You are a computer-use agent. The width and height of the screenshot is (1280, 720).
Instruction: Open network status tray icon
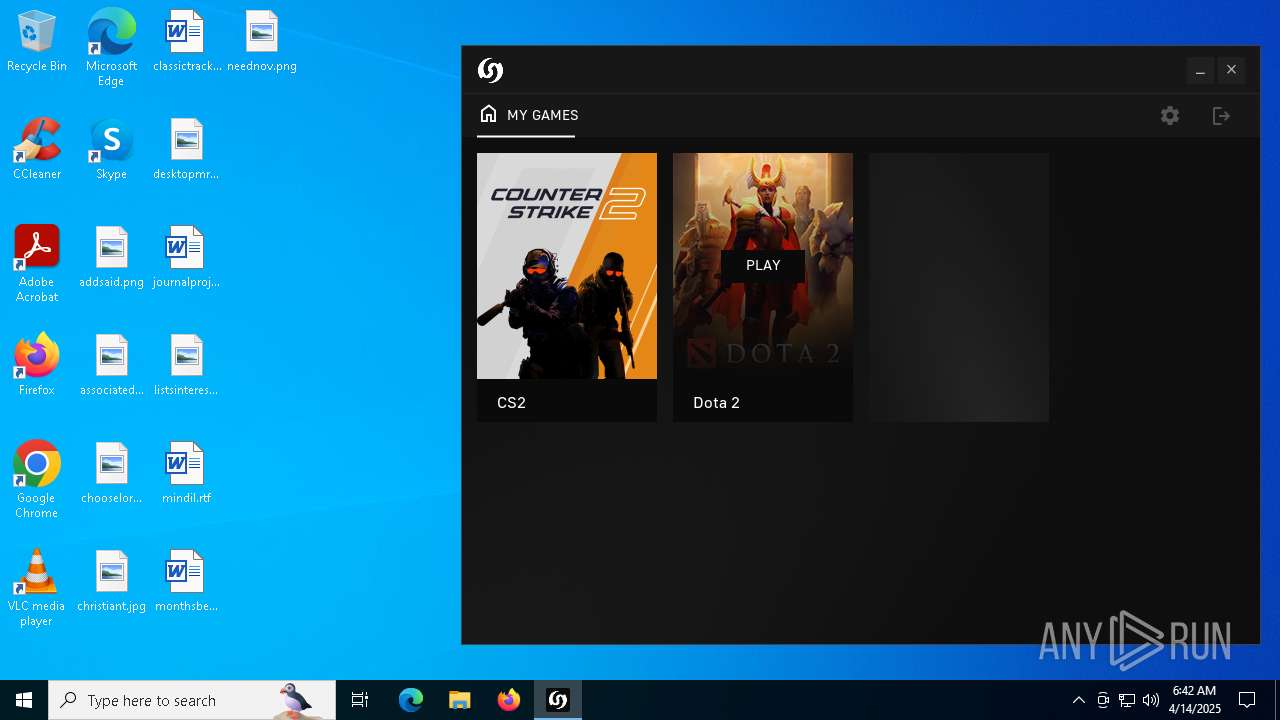coord(1127,700)
